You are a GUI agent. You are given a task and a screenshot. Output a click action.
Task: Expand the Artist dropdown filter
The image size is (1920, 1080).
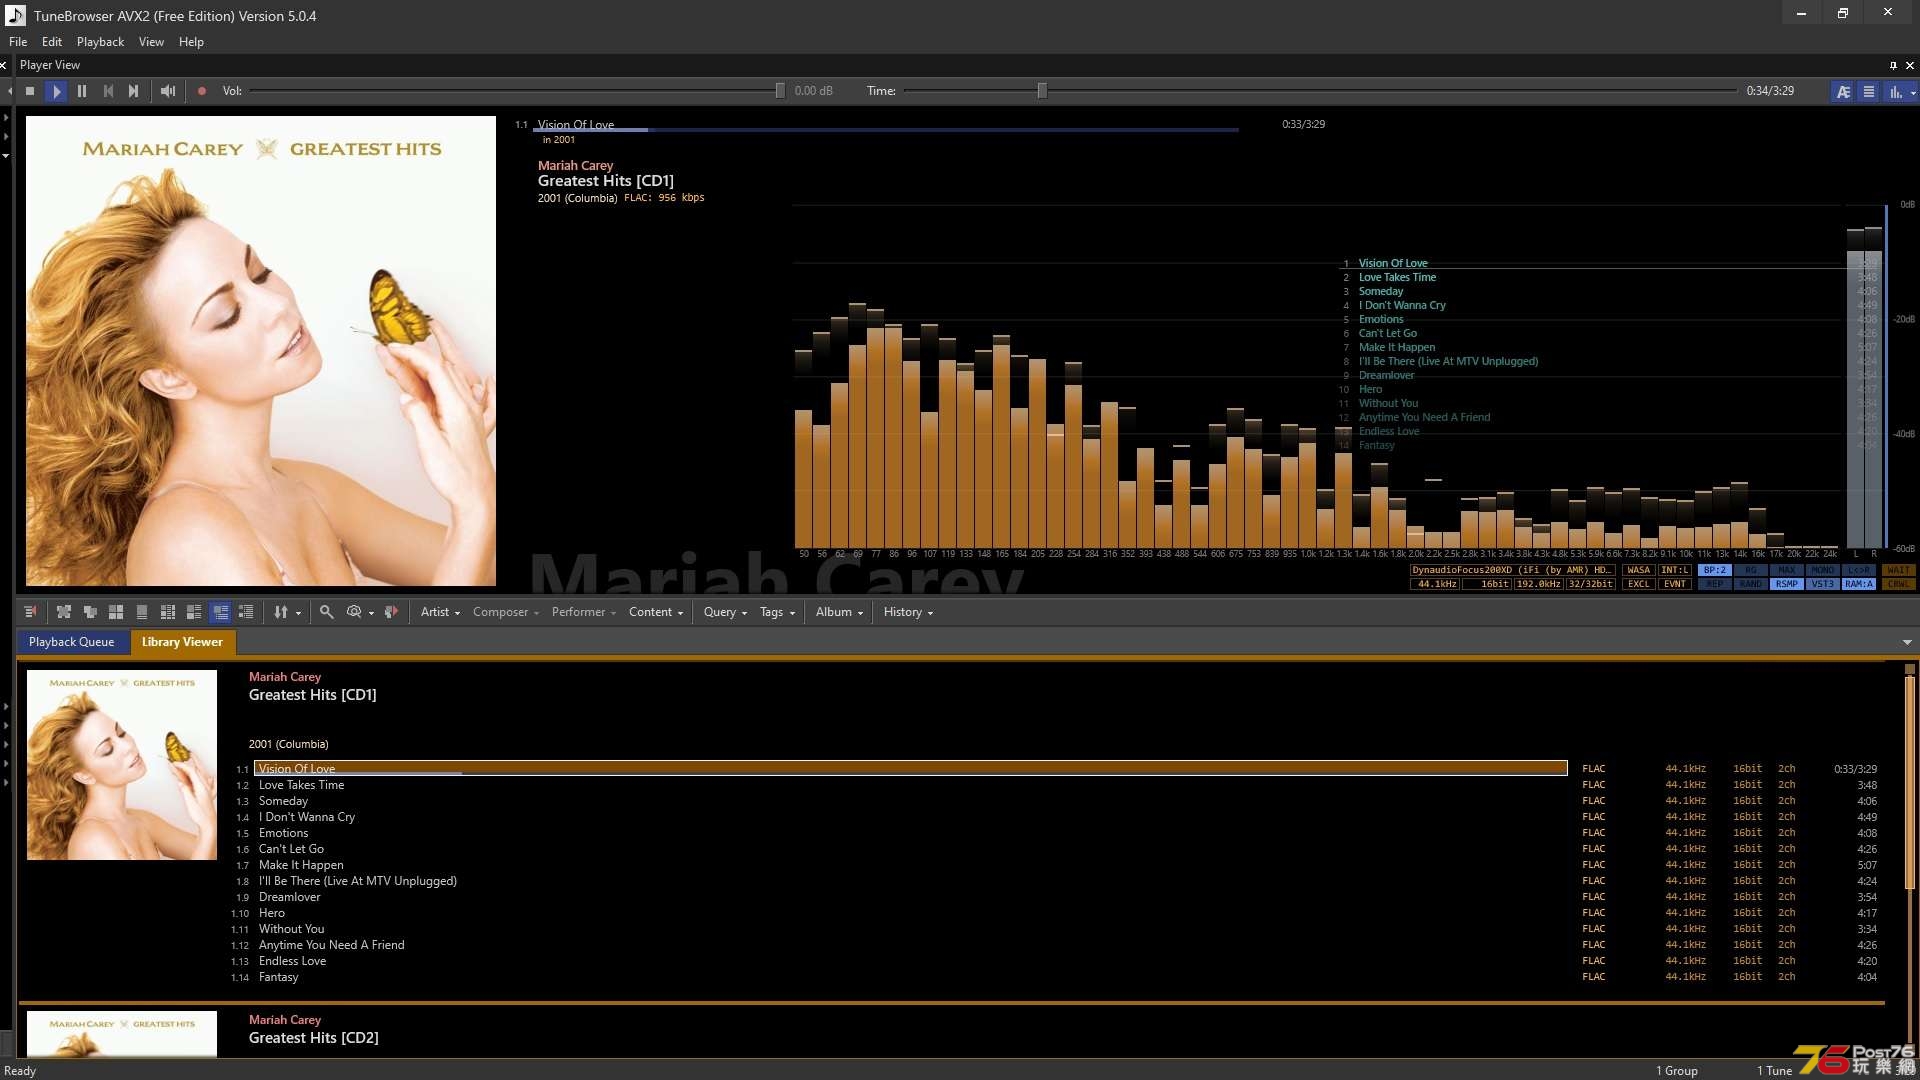(x=439, y=612)
